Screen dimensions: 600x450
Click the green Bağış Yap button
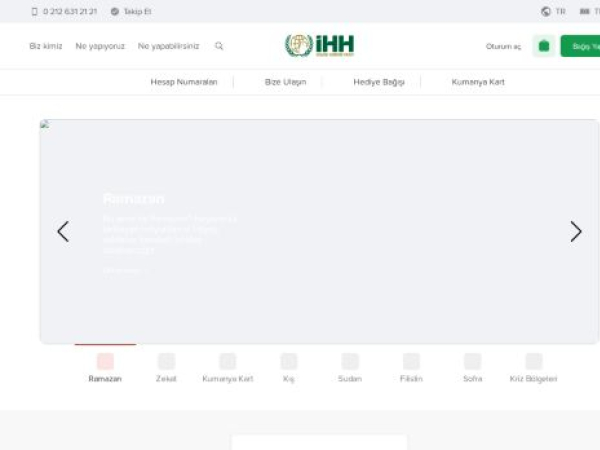[580, 46]
